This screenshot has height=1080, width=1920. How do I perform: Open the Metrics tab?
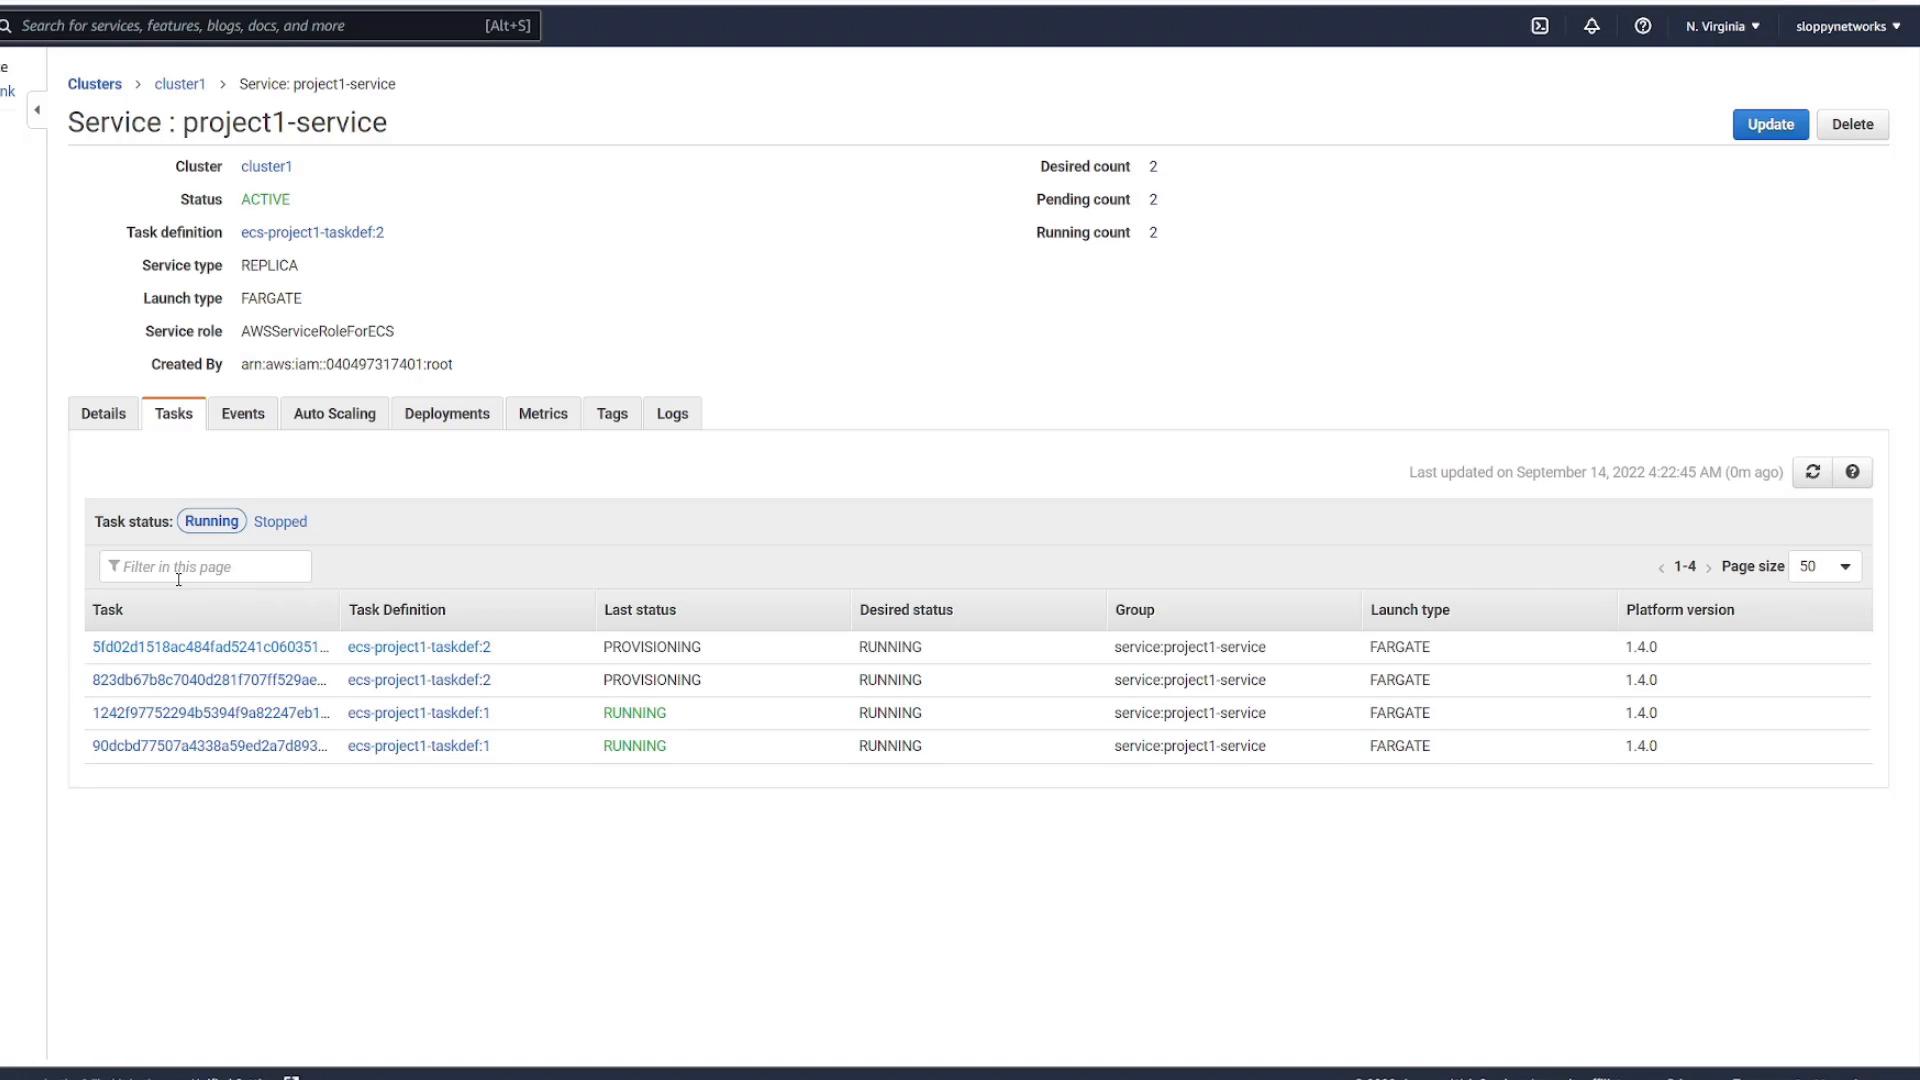pyautogui.click(x=543, y=414)
